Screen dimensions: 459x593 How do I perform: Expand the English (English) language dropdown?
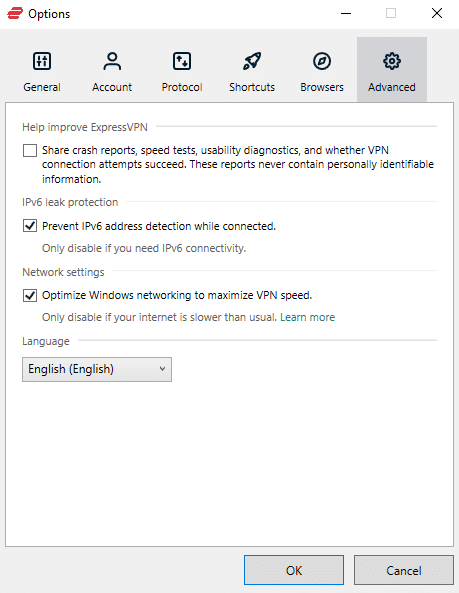[97, 369]
